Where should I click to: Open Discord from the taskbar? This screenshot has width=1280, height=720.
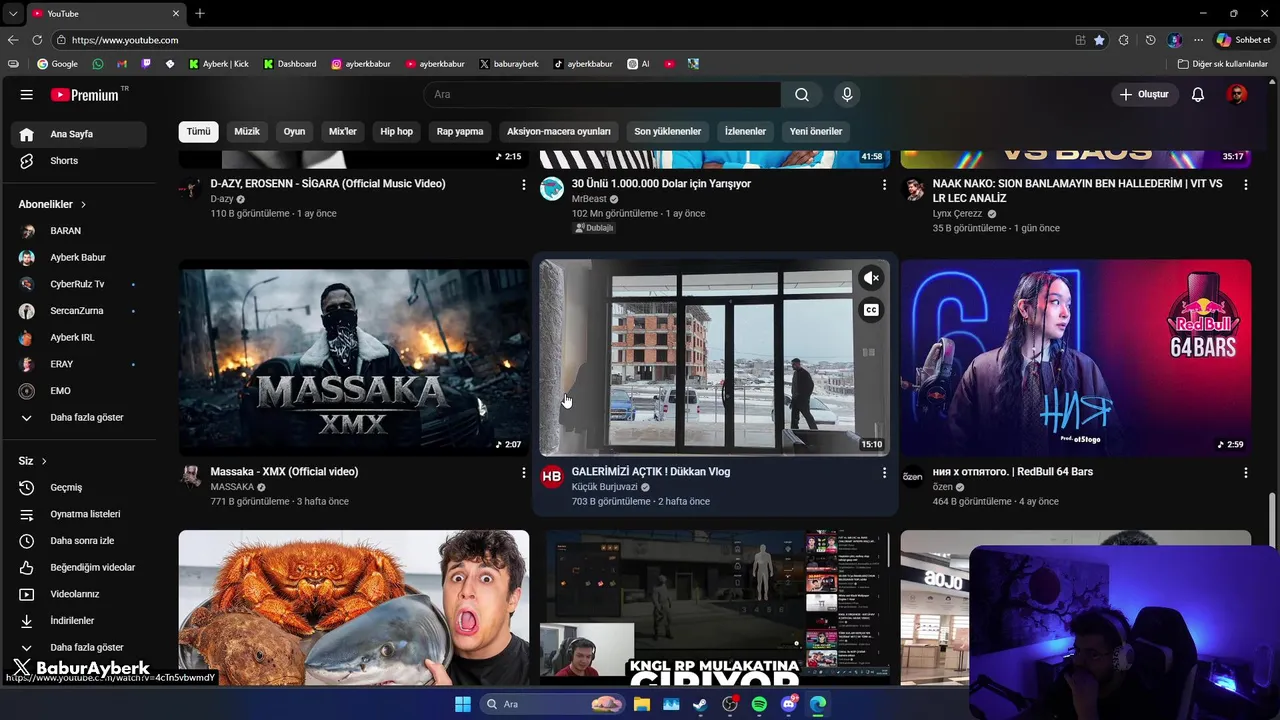(789, 704)
